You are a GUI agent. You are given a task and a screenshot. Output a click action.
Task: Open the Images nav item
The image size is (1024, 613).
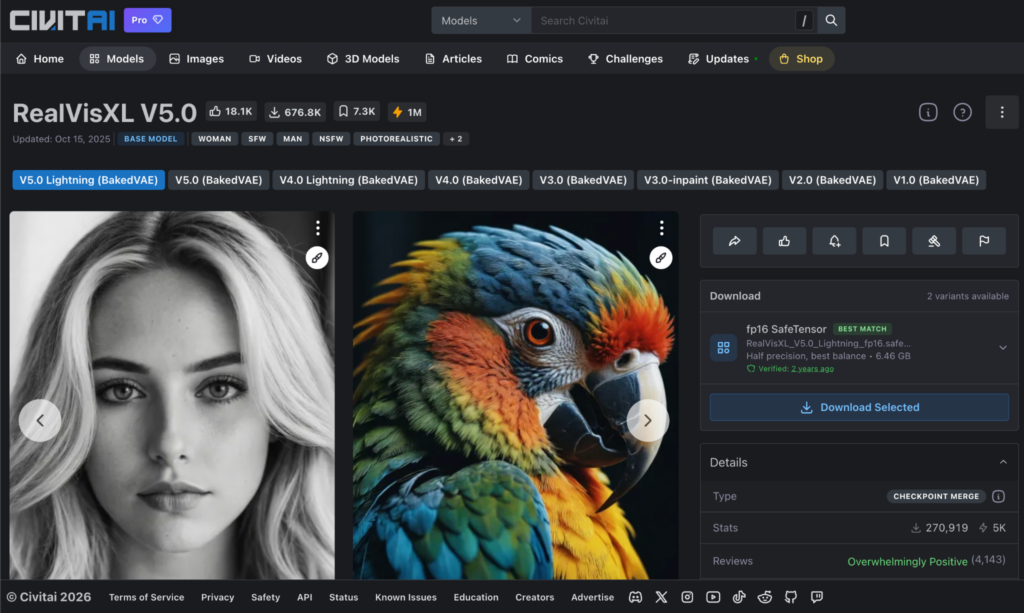click(197, 59)
